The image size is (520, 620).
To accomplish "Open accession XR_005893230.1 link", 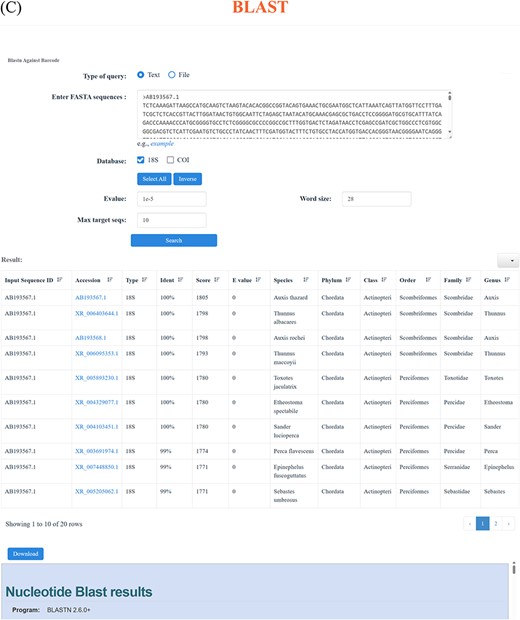I will pos(96,378).
